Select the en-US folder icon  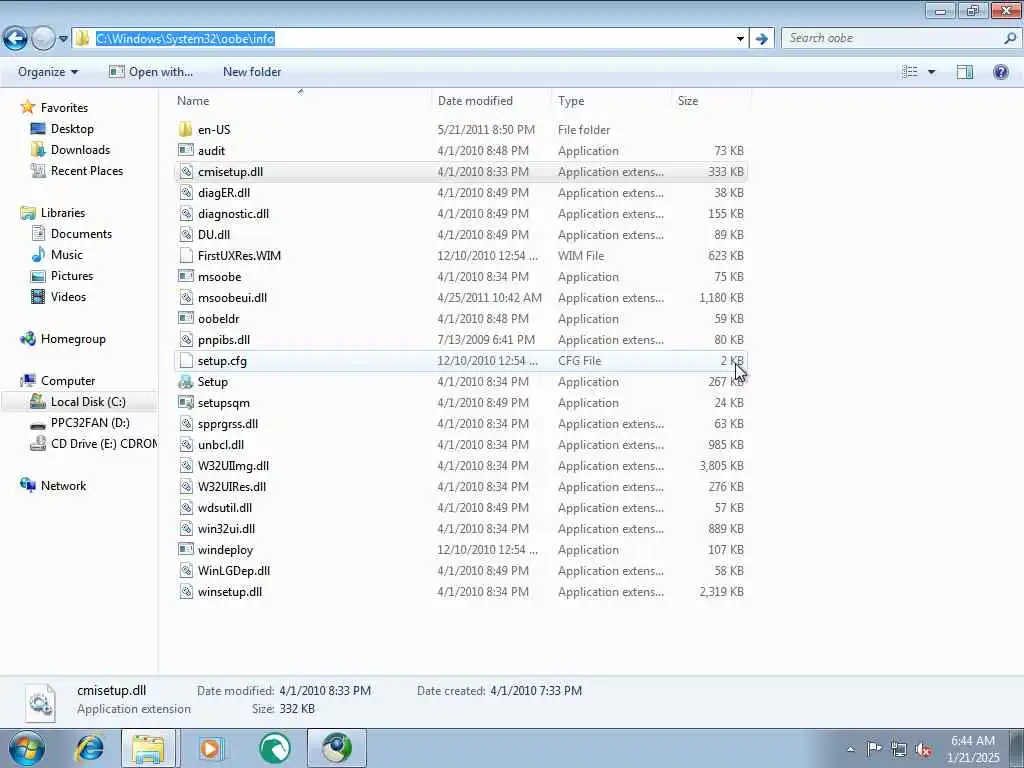(185, 129)
